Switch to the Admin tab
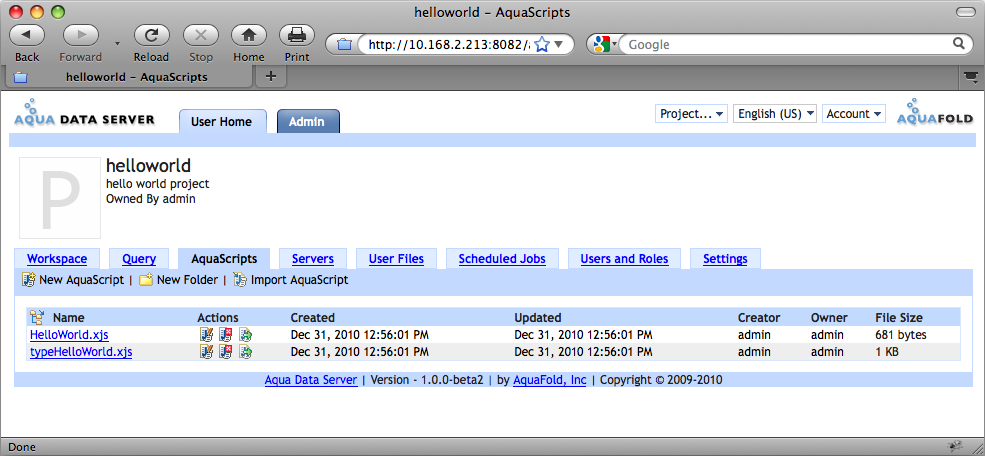 point(307,122)
